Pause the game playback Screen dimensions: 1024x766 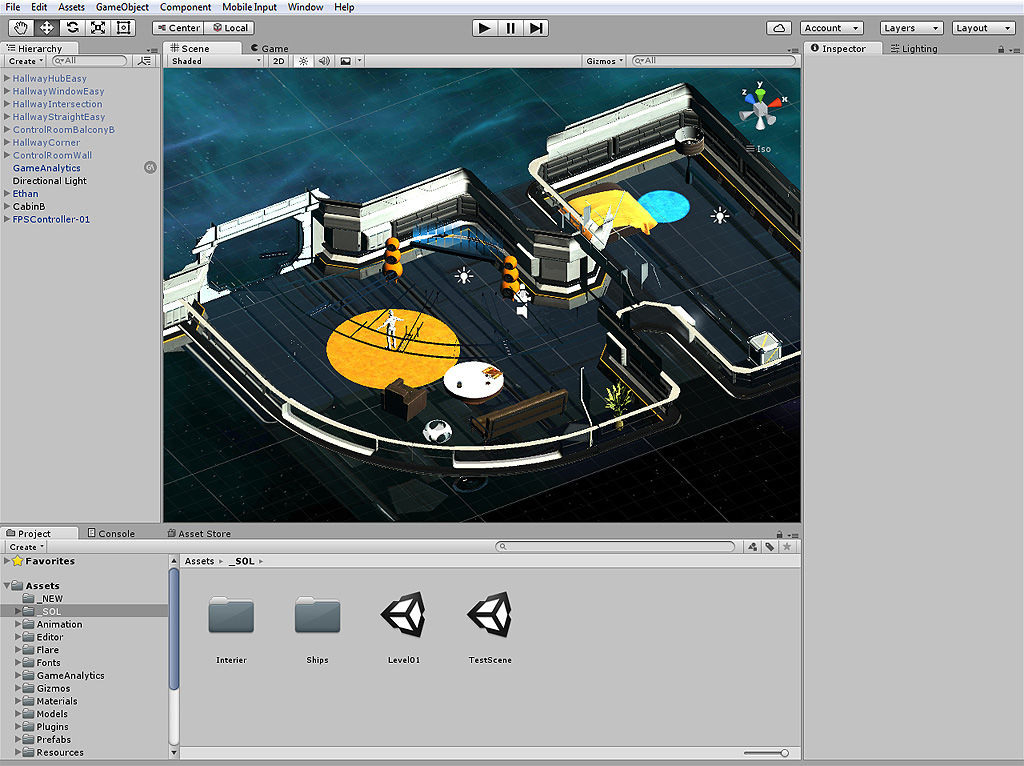pyautogui.click(x=510, y=28)
